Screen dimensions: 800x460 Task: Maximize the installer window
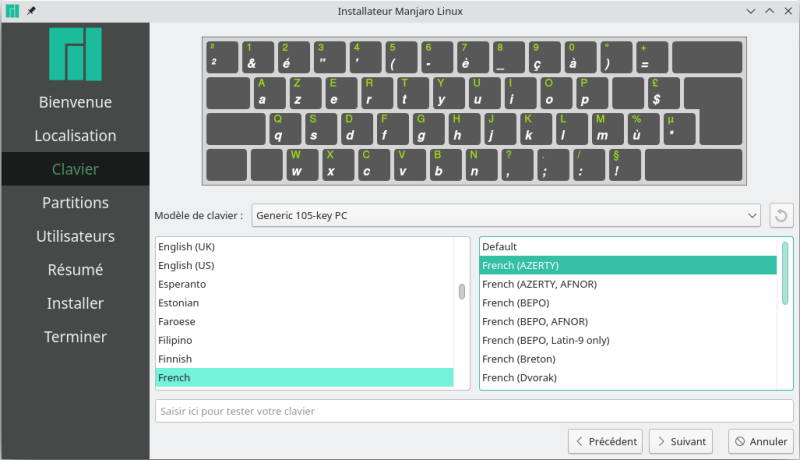tap(769, 11)
